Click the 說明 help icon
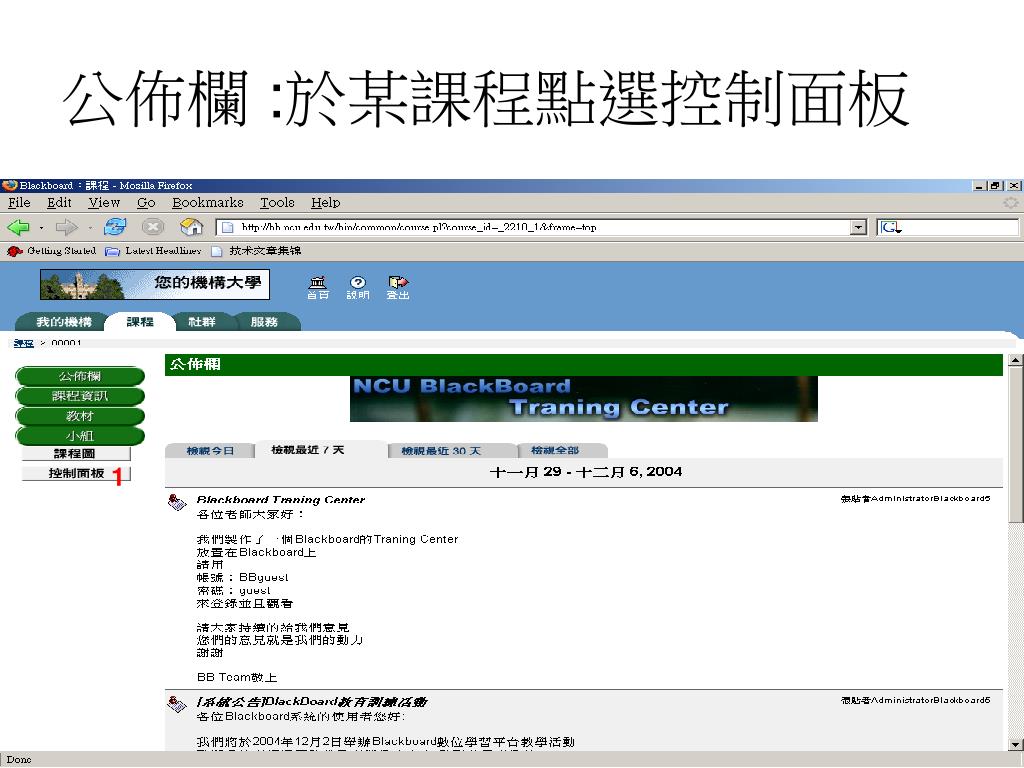1024x768 pixels. [358, 287]
